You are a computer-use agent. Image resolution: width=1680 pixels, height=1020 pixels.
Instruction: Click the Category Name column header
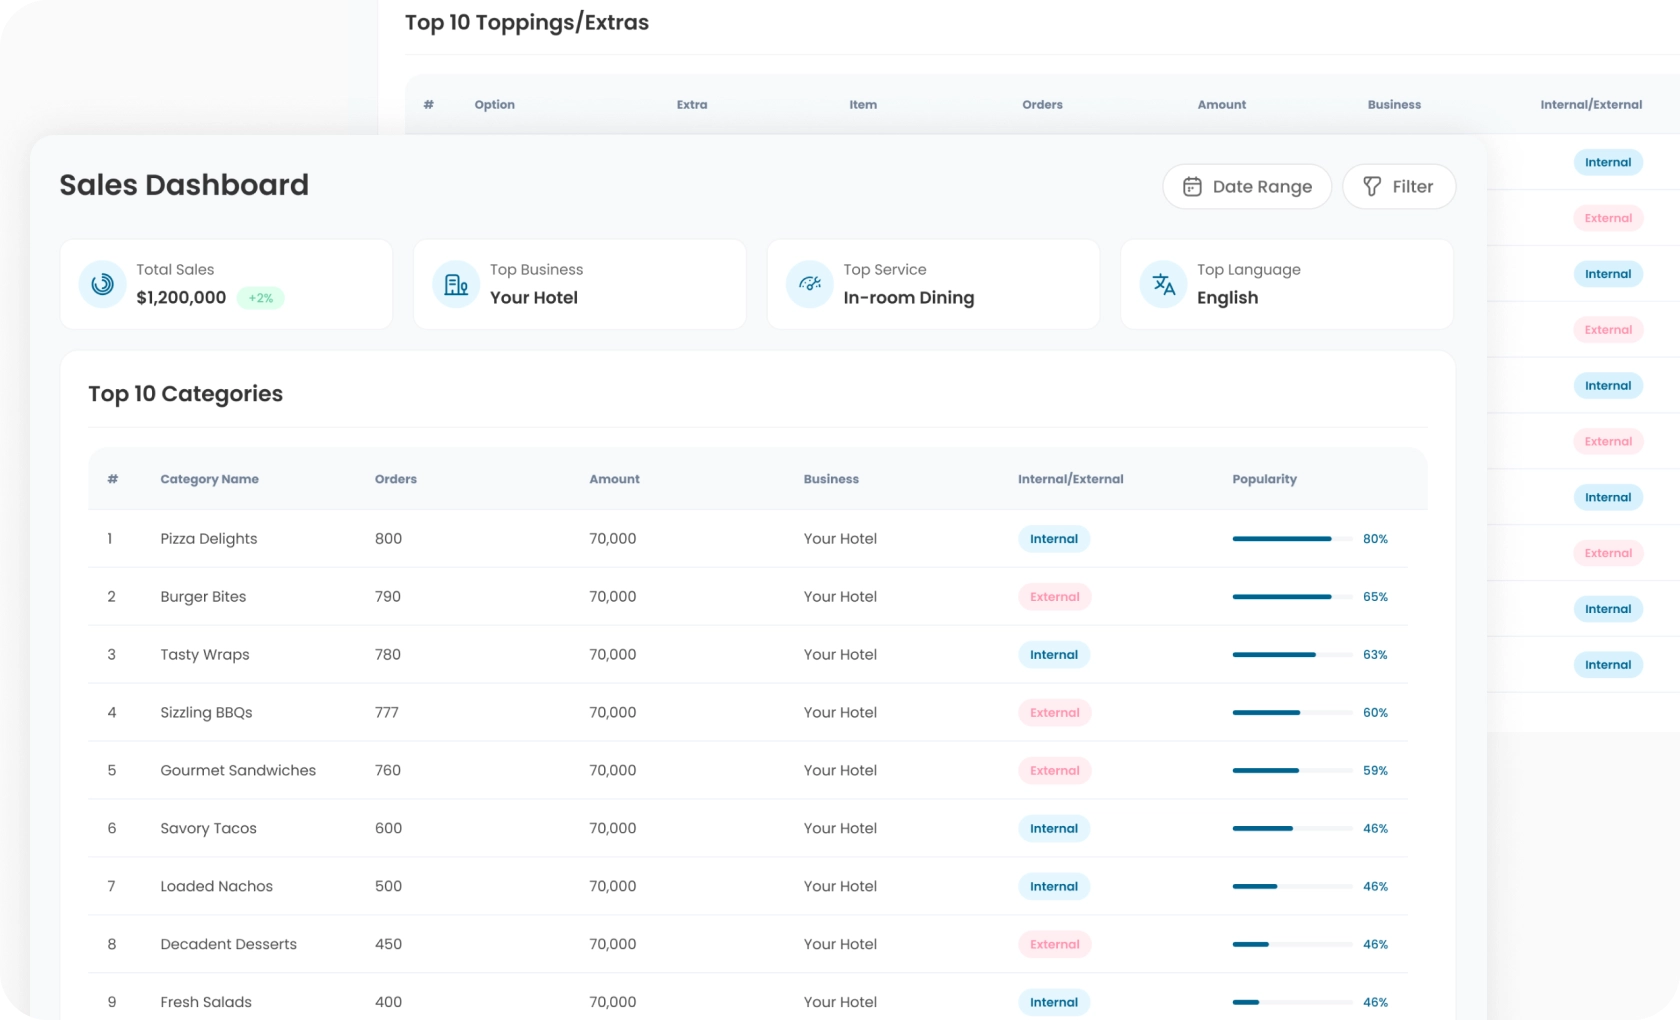[x=209, y=479]
